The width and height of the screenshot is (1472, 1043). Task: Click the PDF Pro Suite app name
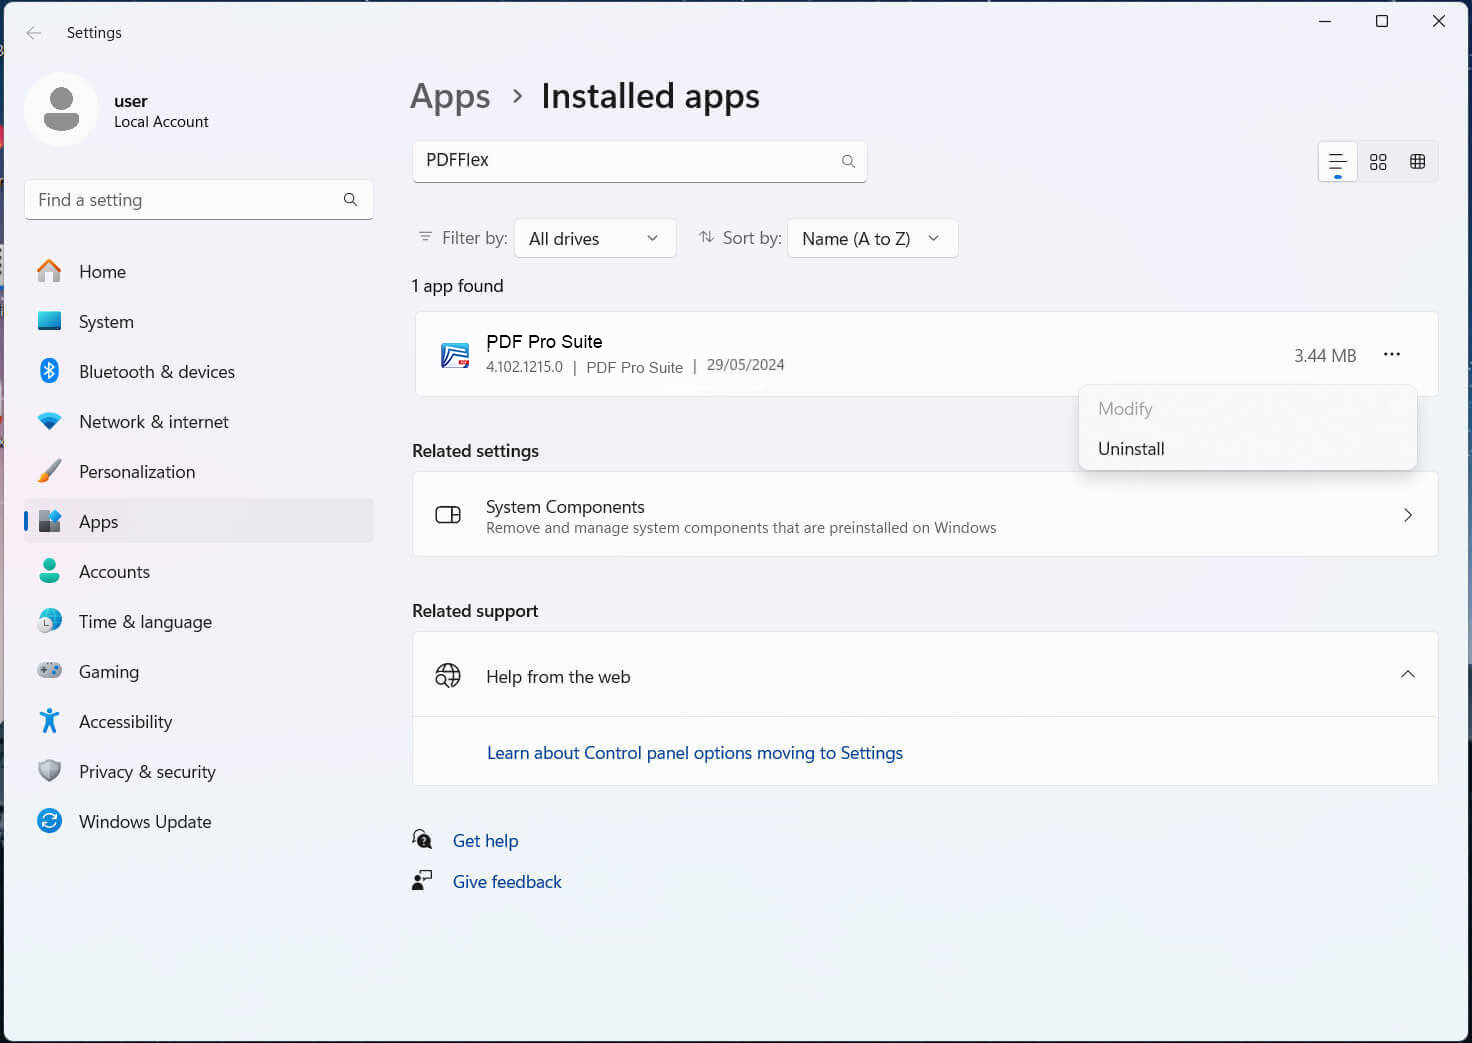[544, 342]
